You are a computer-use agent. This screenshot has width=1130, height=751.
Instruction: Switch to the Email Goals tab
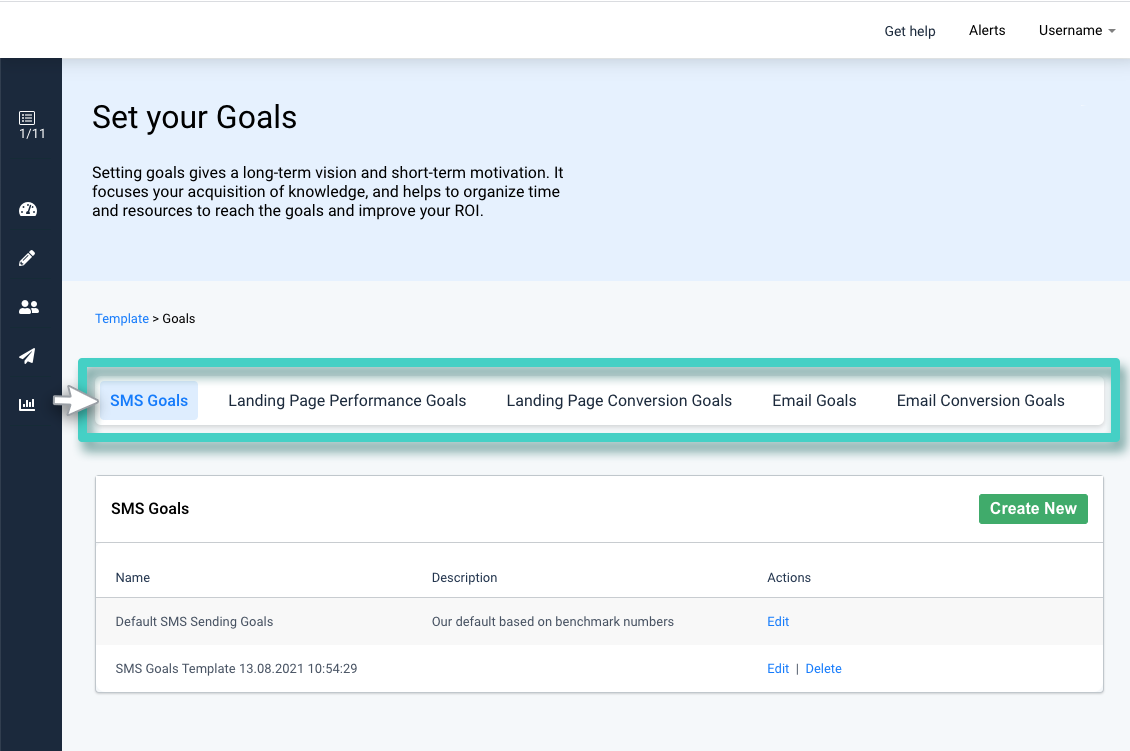pos(814,401)
